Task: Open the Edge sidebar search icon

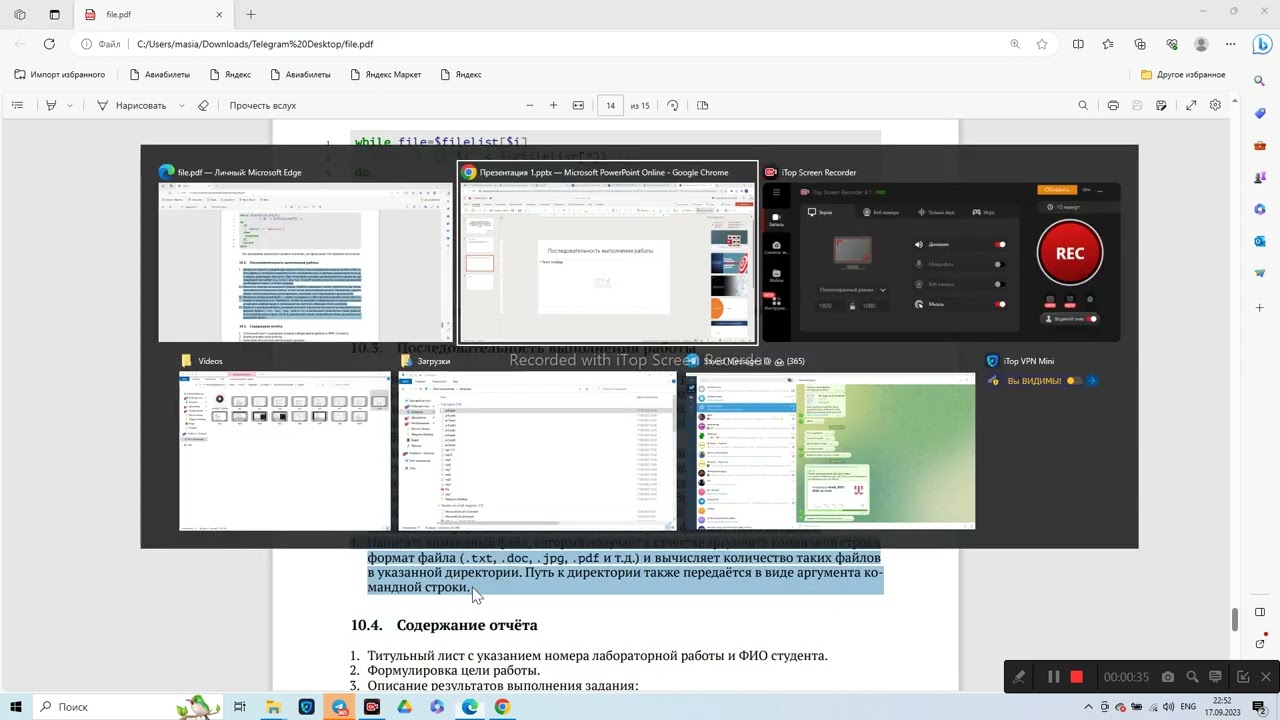Action: 1261,80
